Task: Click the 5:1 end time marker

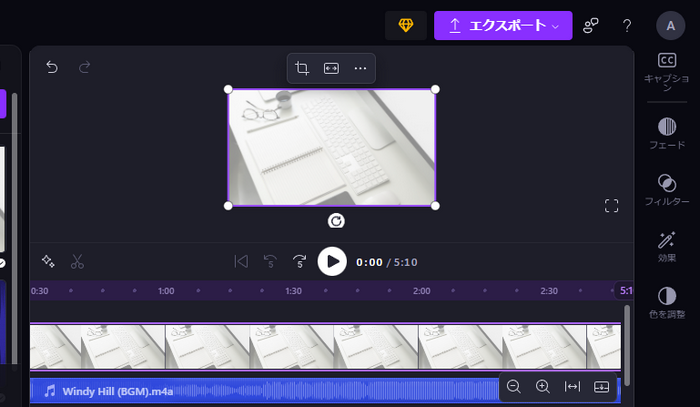Action: click(624, 291)
